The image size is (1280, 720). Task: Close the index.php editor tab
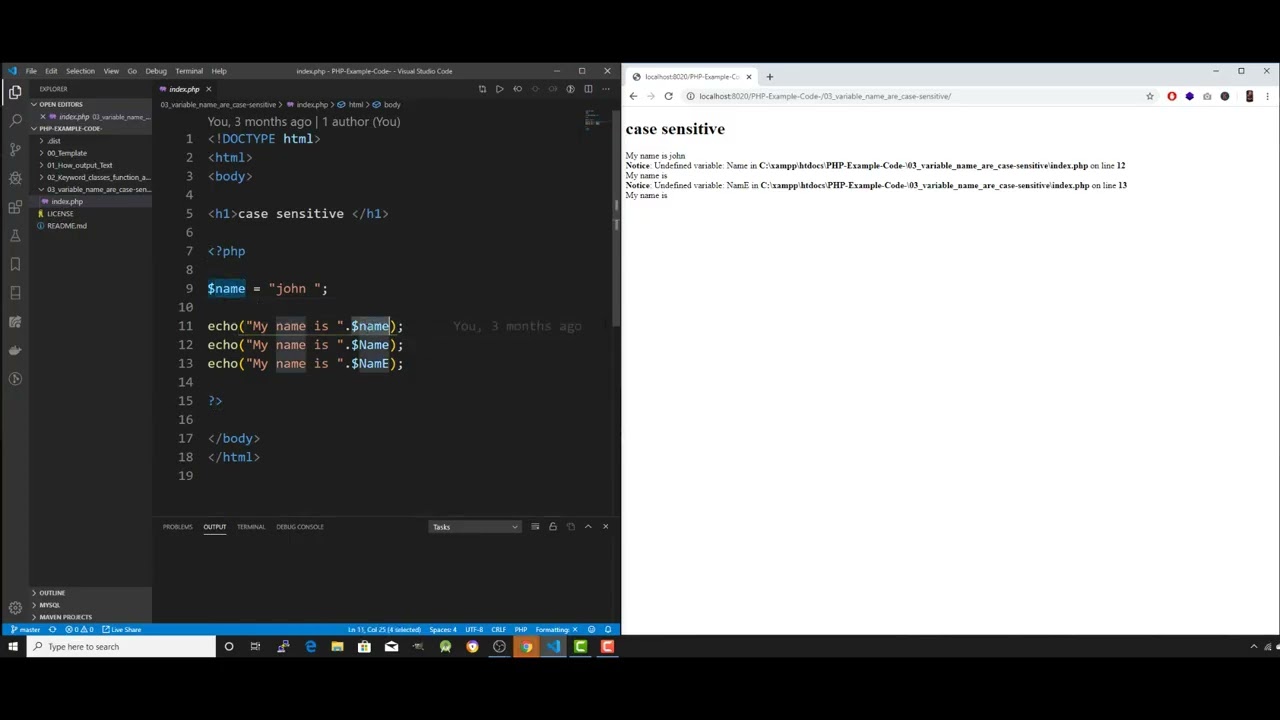(x=208, y=89)
